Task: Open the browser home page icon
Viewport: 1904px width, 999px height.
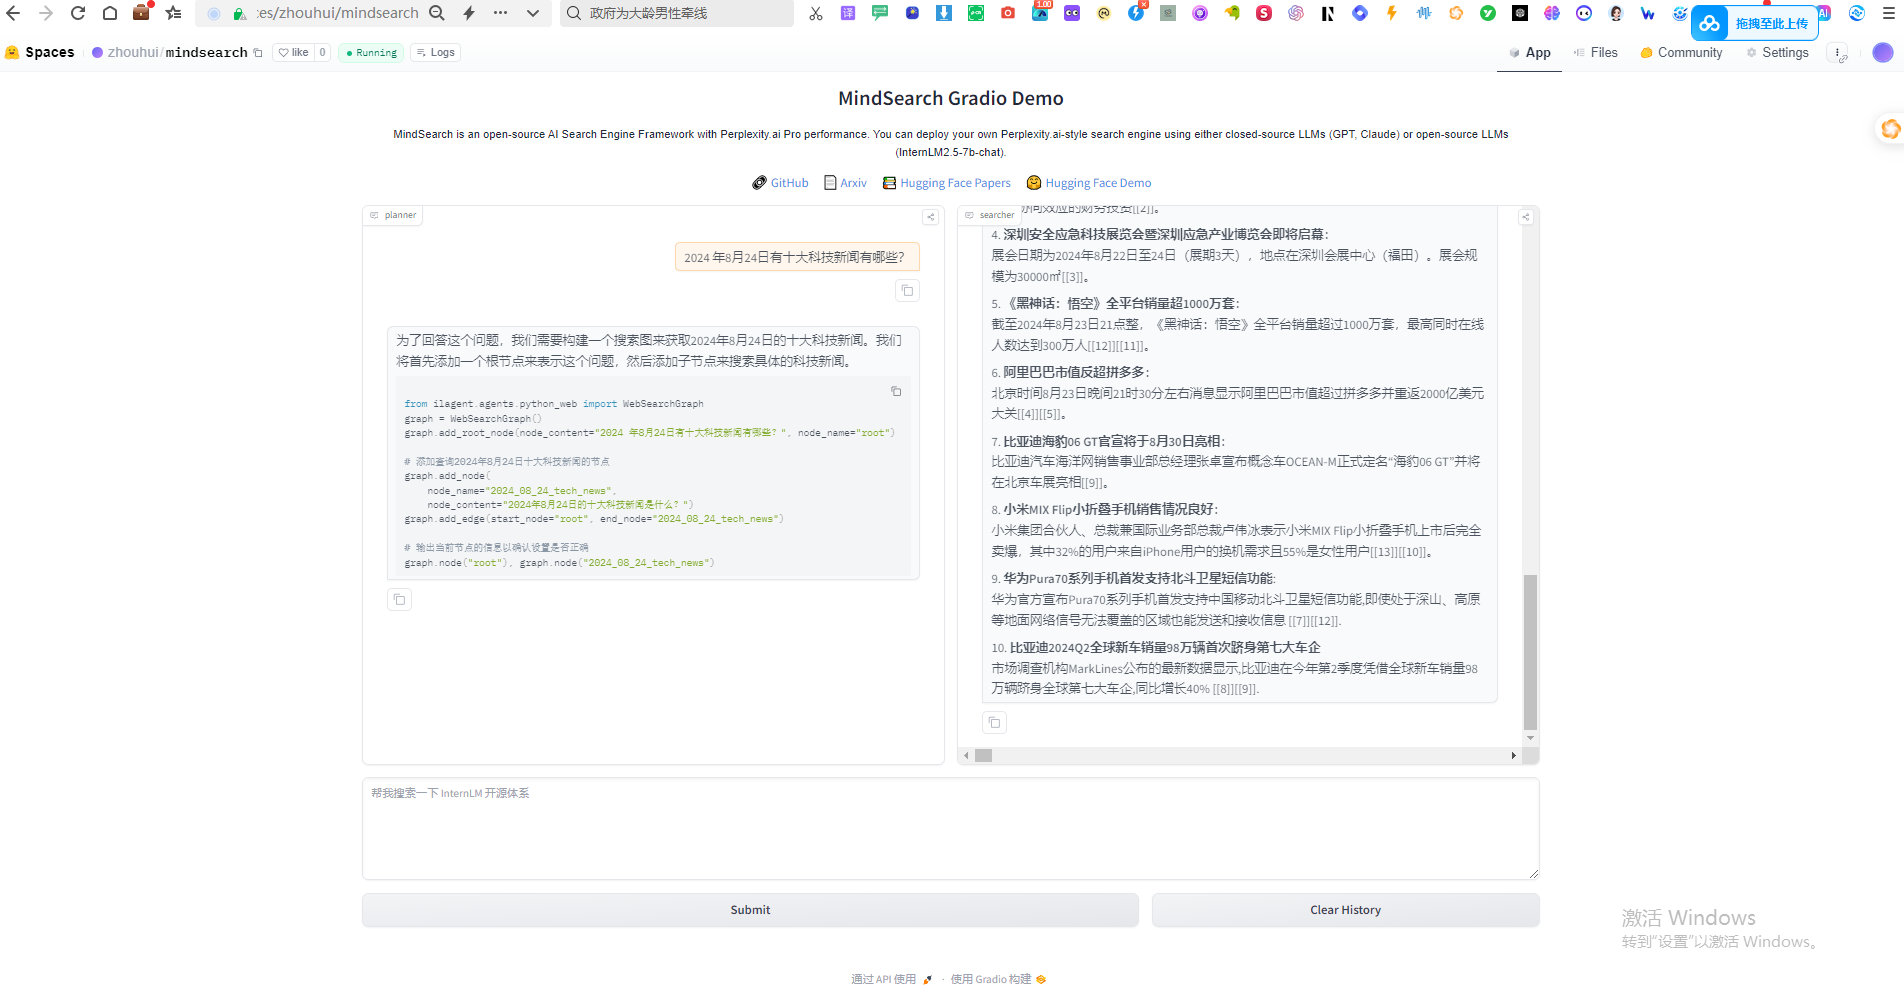Action: (110, 13)
